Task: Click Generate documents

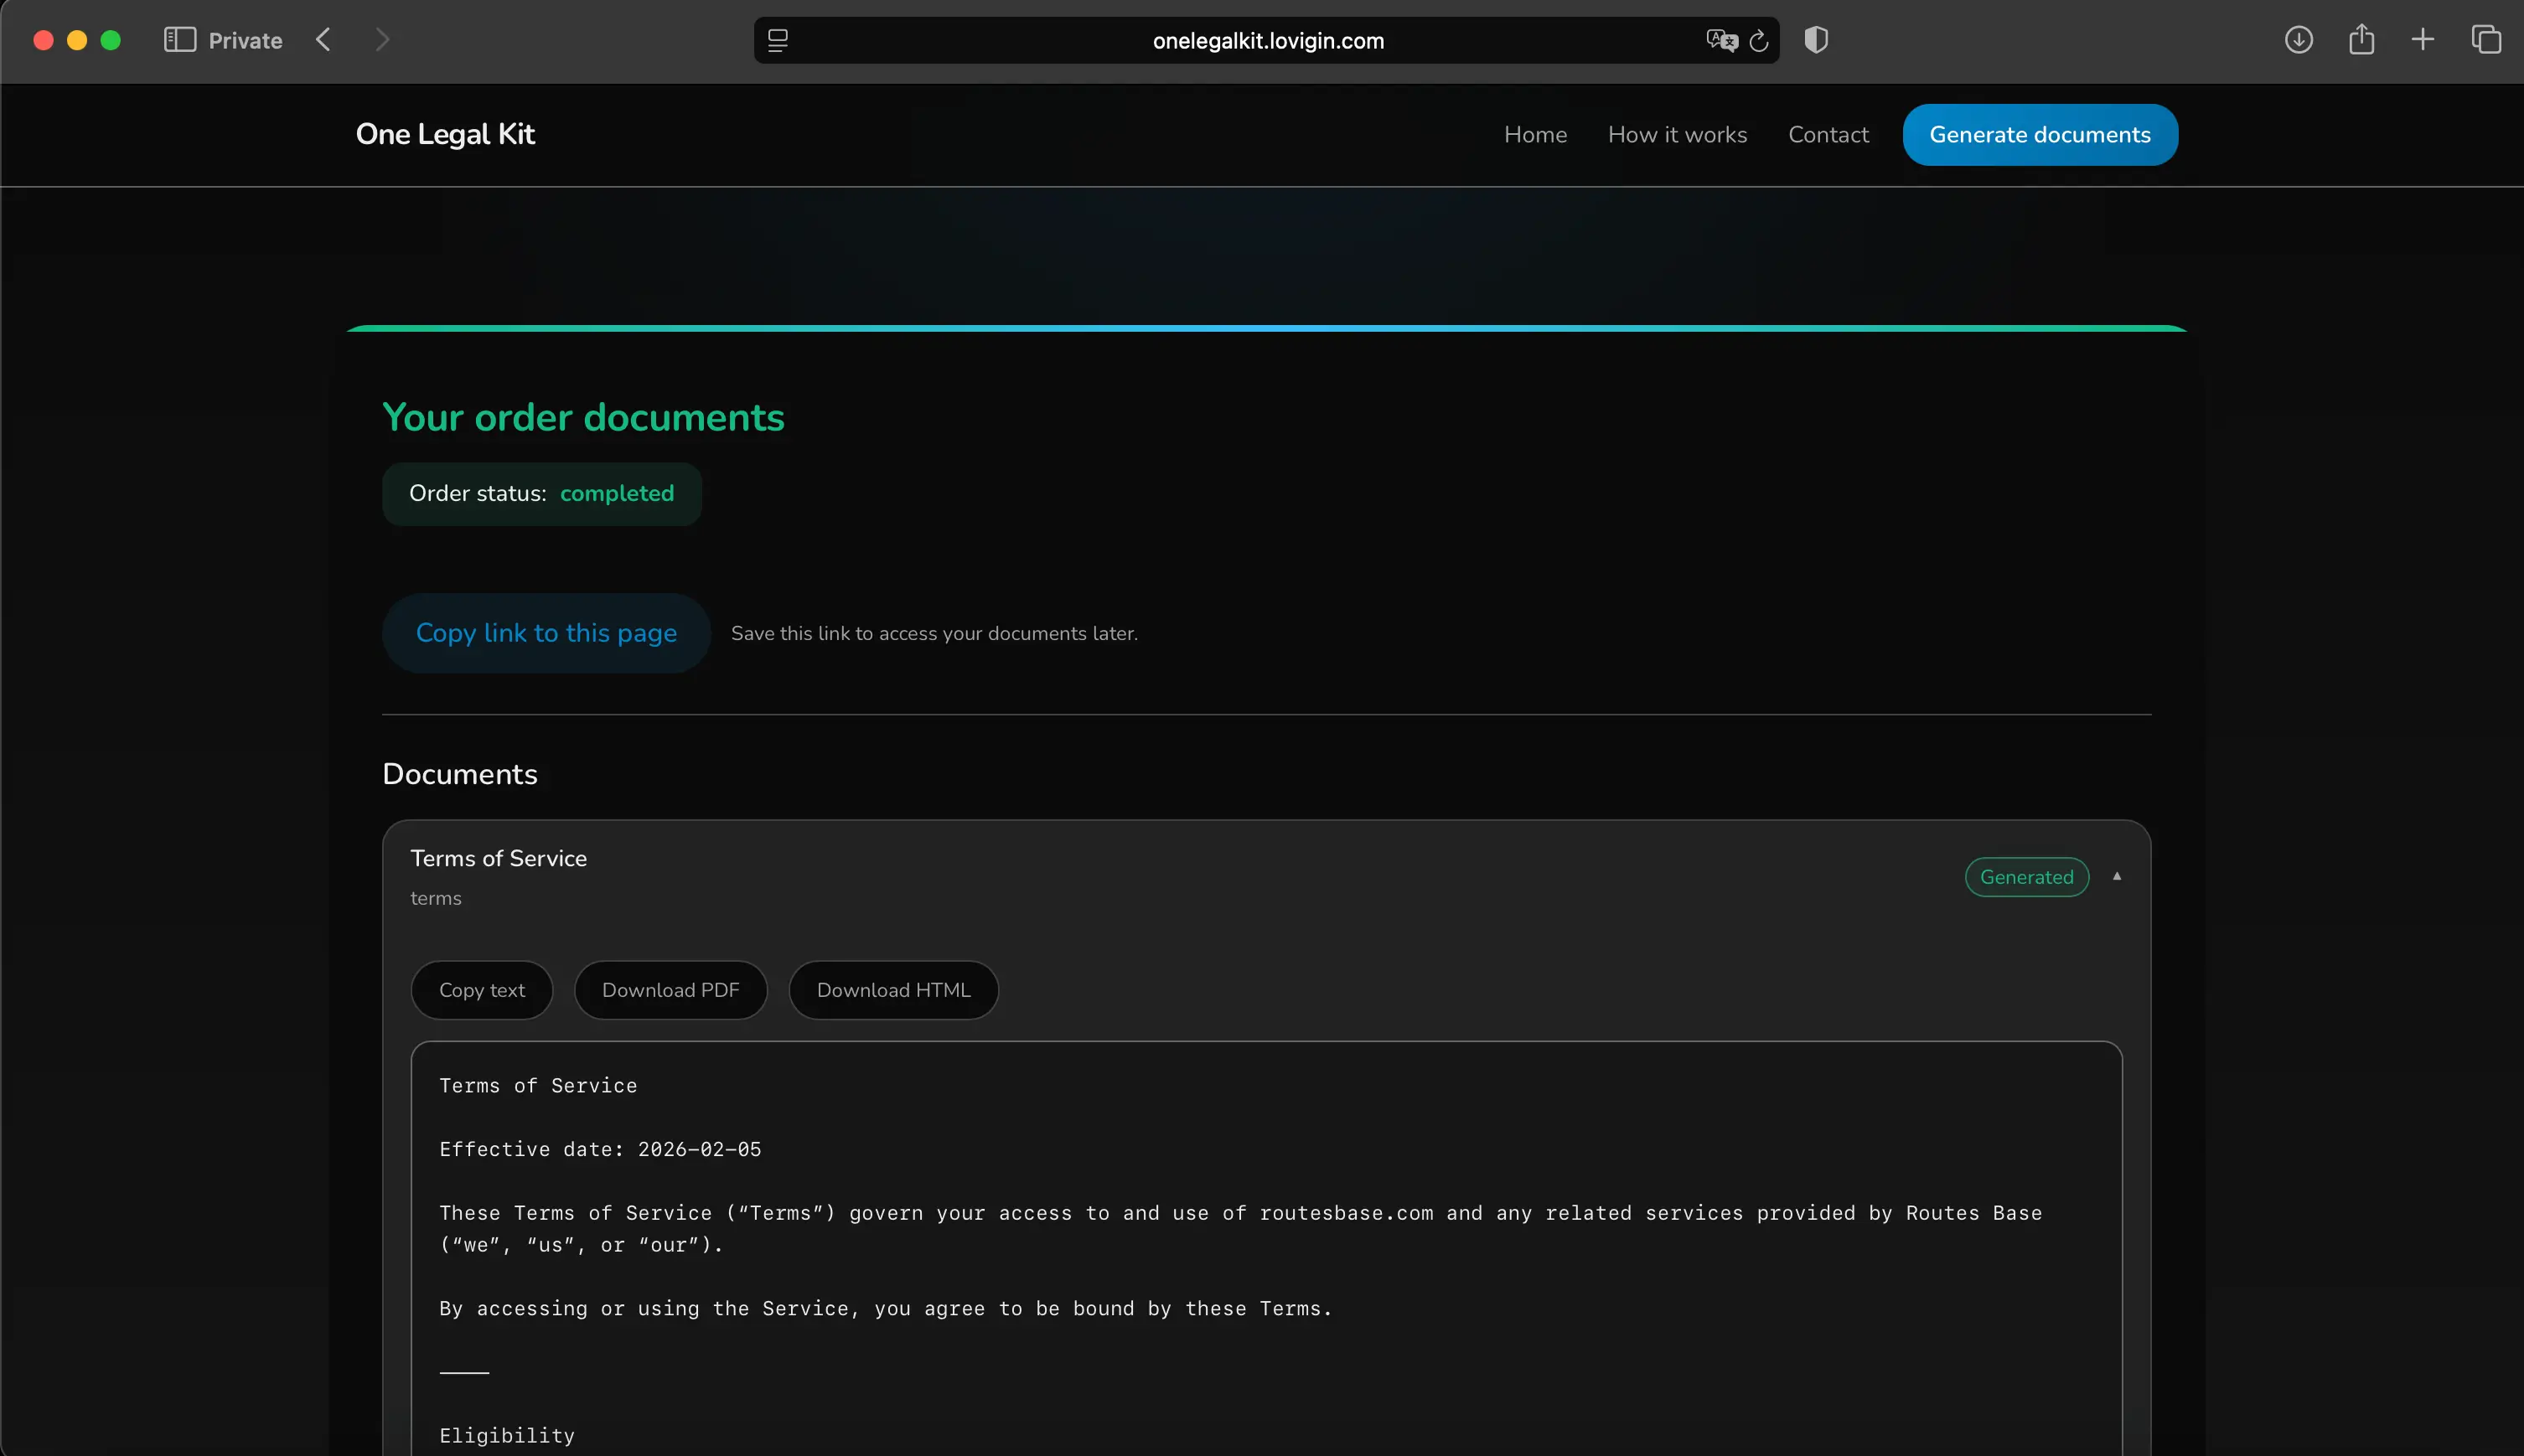Action: 2040,134
